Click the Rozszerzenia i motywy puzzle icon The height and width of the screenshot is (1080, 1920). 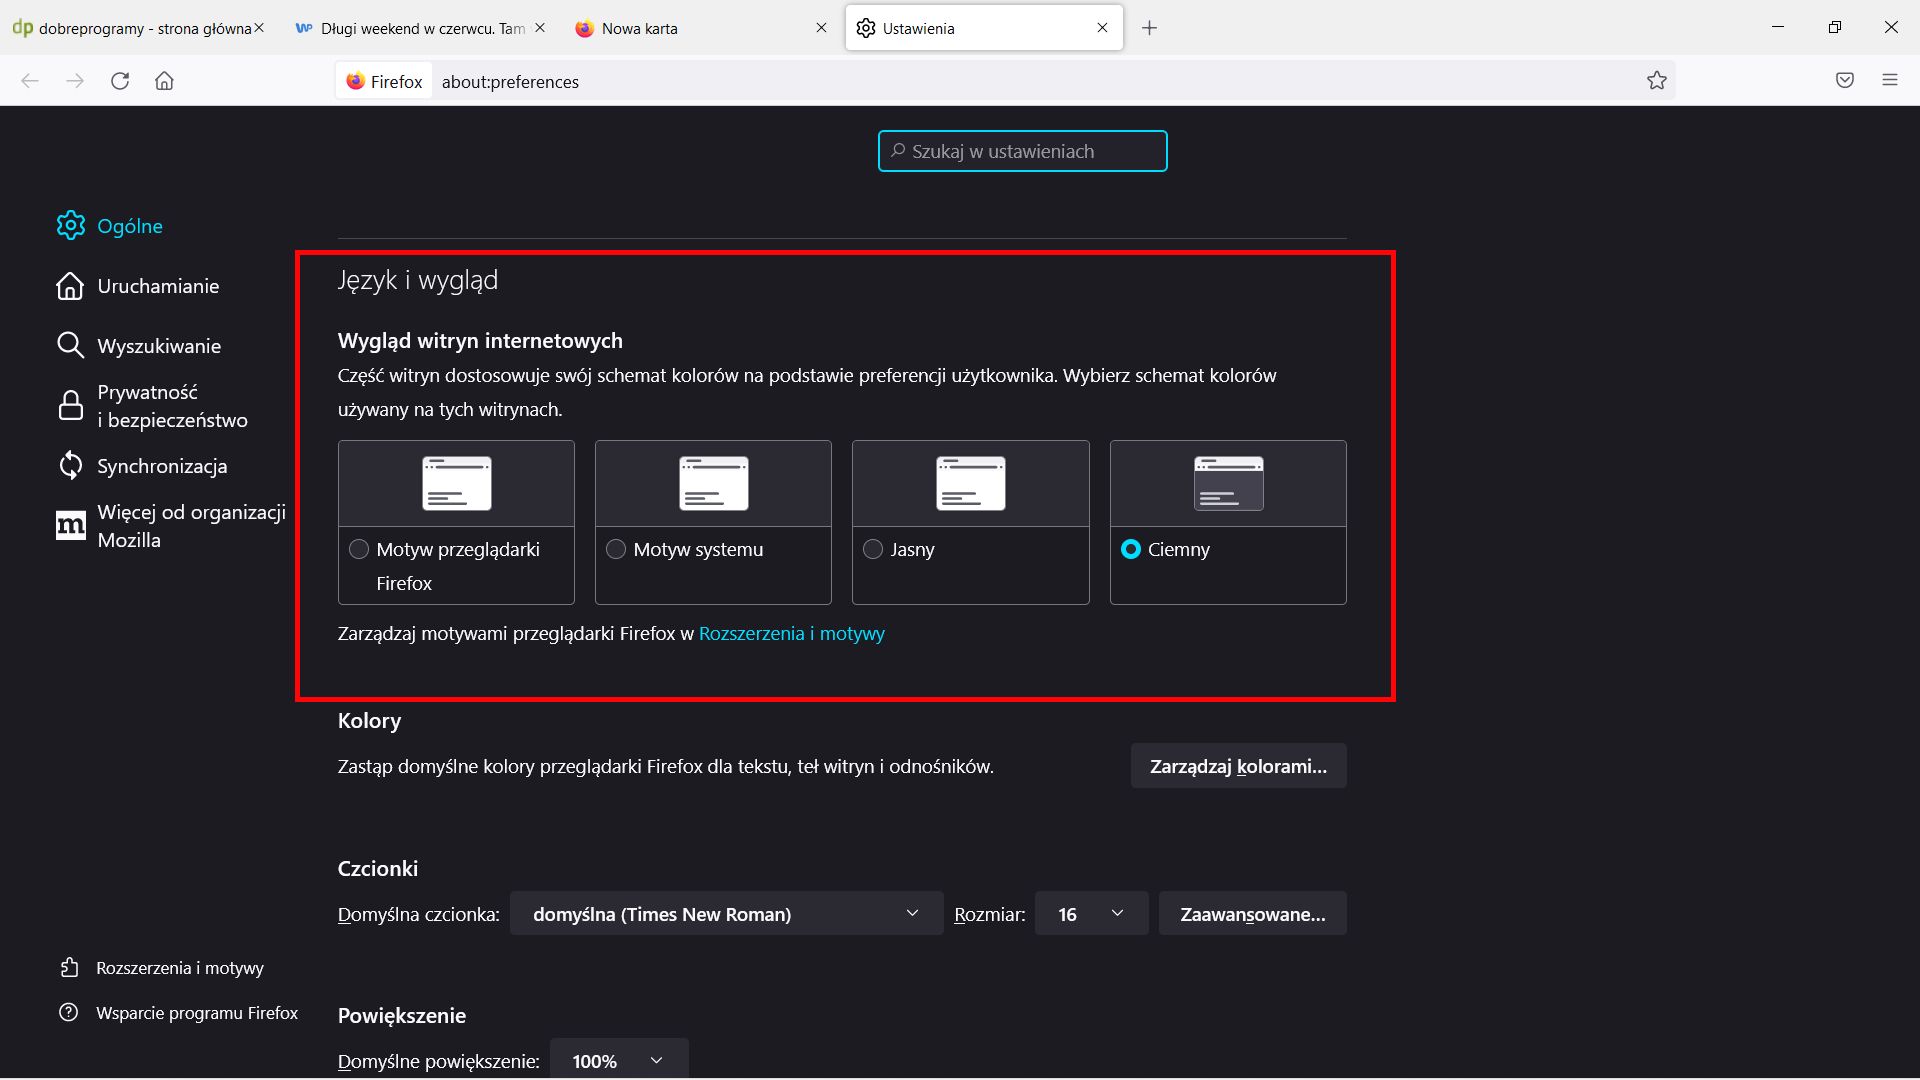click(x=68, y=967)
